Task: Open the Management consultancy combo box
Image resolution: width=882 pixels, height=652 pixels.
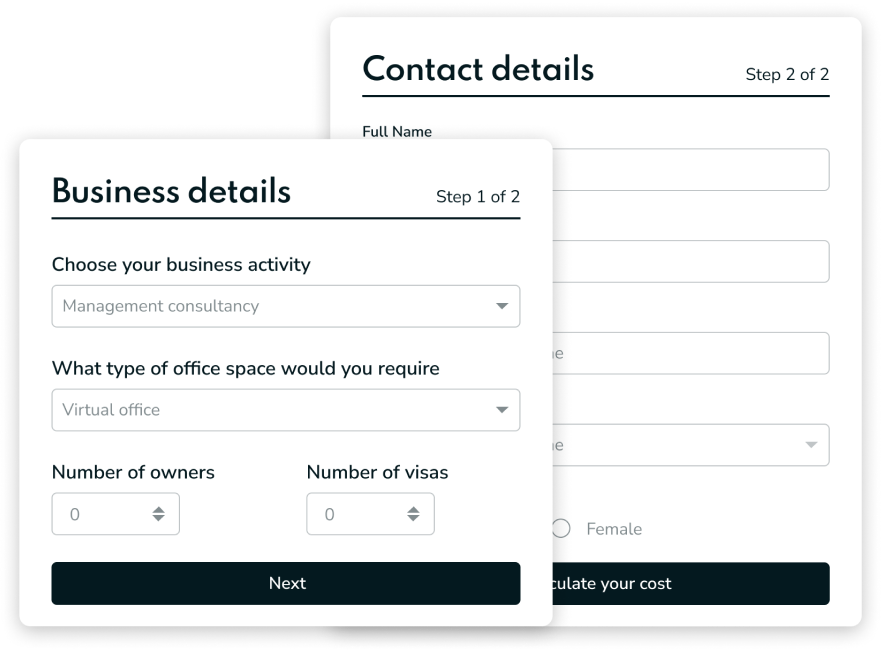Action: pyautogui.click(x=270, y=306)
